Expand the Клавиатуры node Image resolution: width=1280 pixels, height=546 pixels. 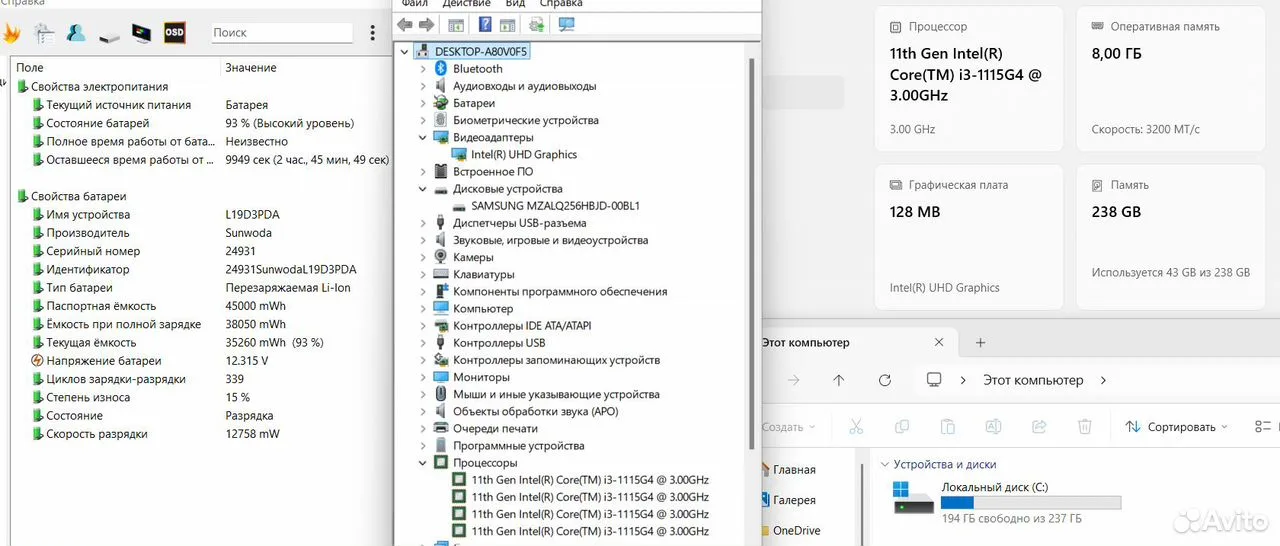pos(423,274)
